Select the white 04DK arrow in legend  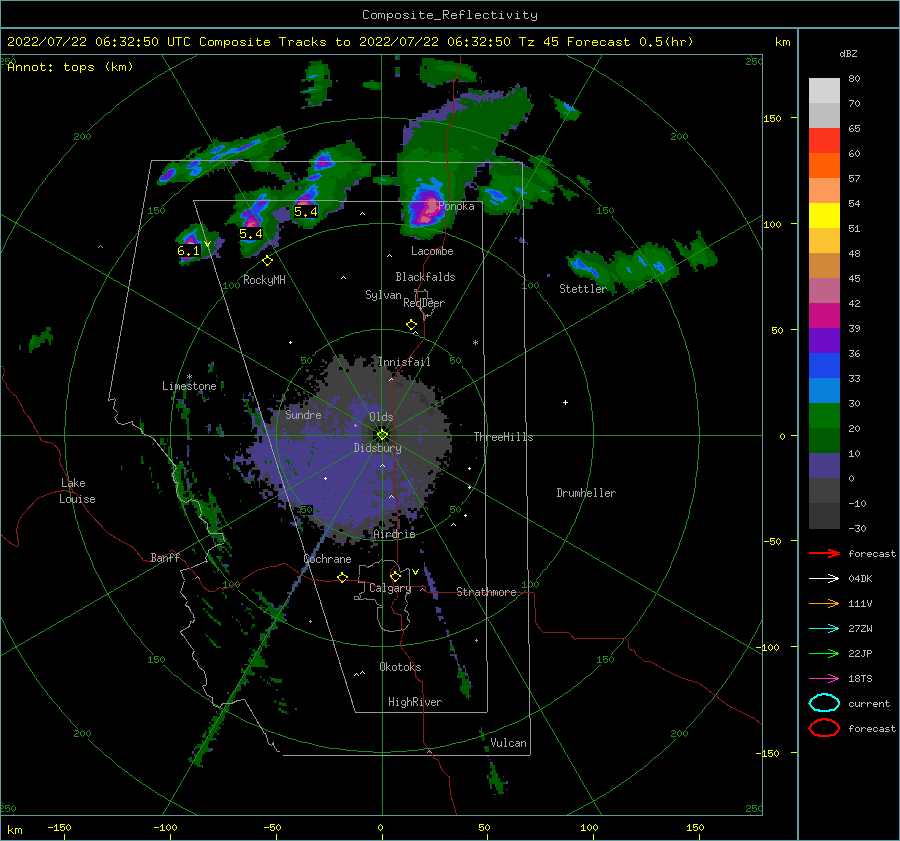pos(824,579)
